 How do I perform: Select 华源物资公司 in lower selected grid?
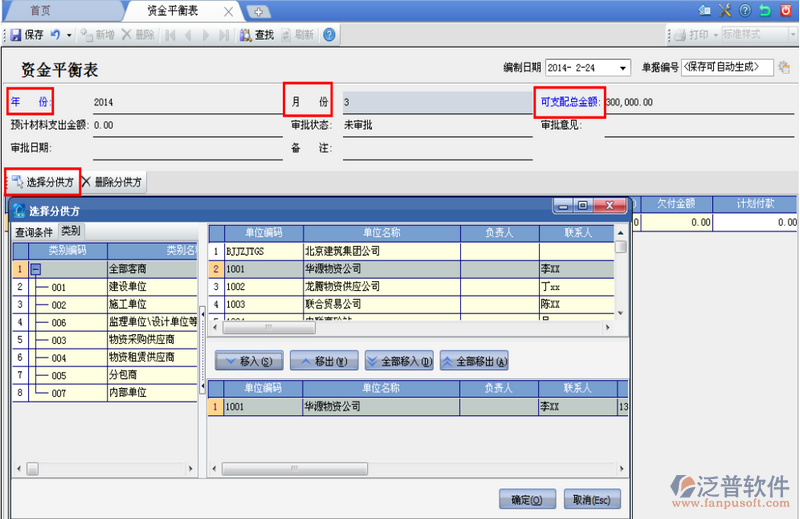418,407
